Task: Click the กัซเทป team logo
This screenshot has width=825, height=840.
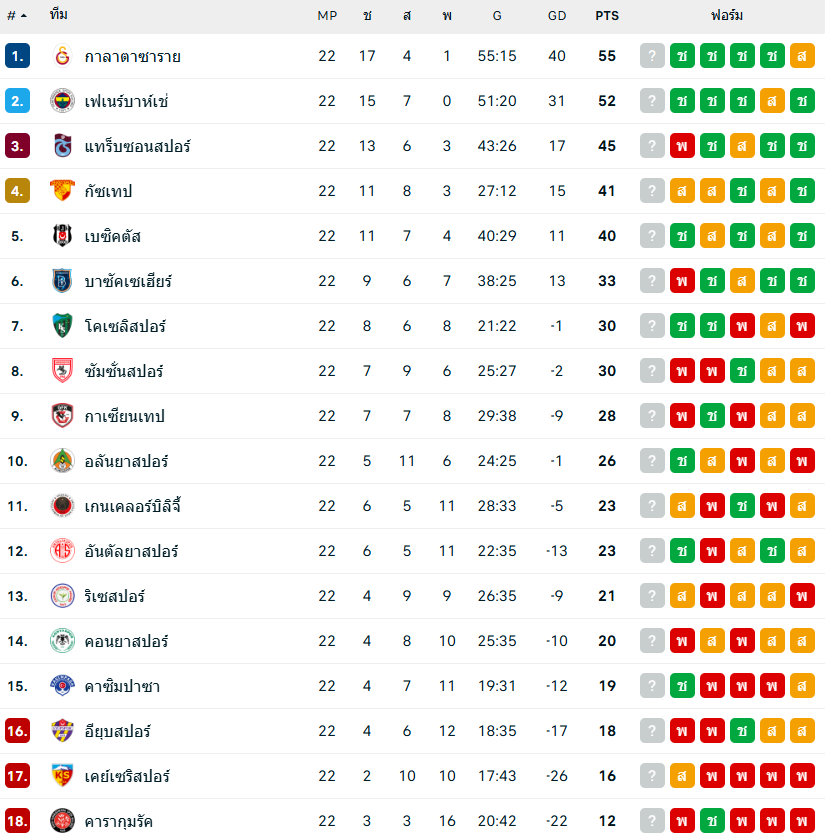Action: 62,191
